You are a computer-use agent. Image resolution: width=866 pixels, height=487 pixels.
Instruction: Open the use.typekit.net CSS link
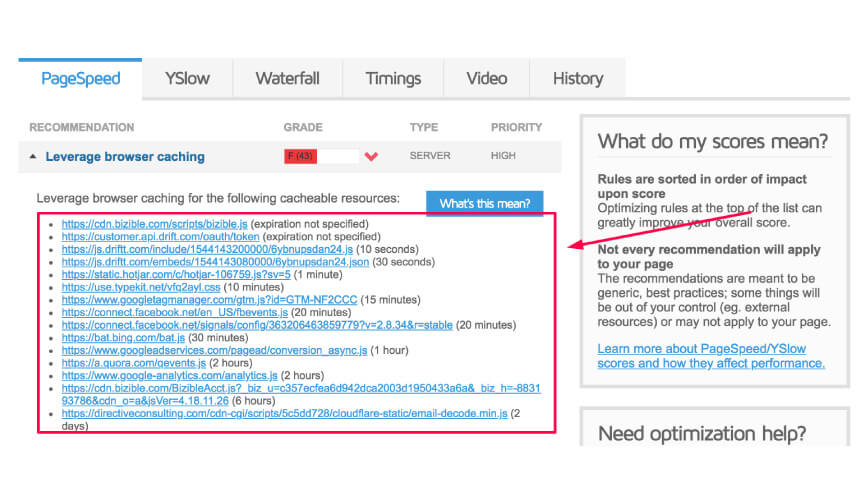pos(147,287)
